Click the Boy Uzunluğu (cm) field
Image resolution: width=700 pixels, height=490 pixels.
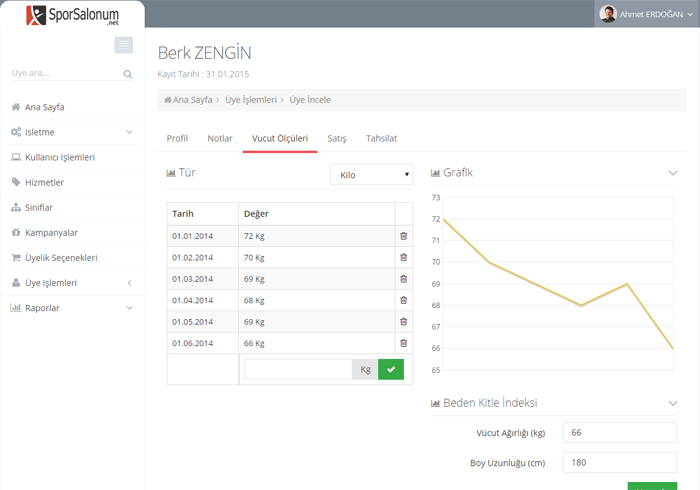point(620,462)
